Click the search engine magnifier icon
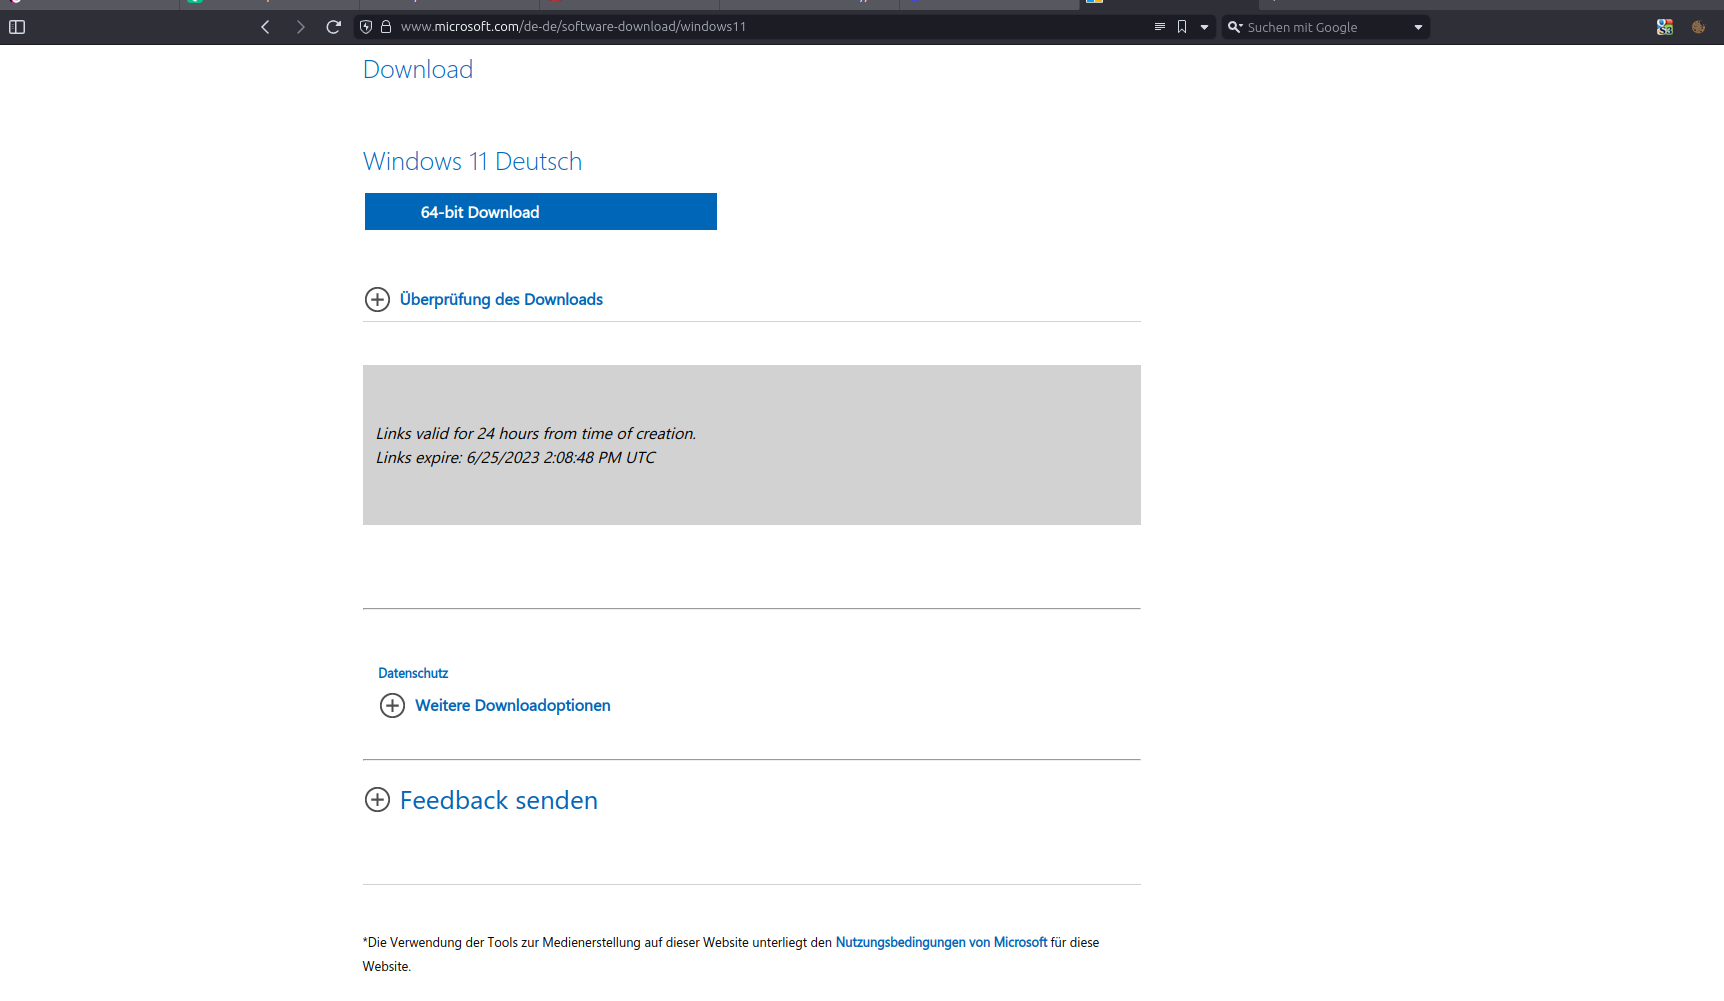Viewport: 1724px width, 1001px height. [x=1235, y=27]
